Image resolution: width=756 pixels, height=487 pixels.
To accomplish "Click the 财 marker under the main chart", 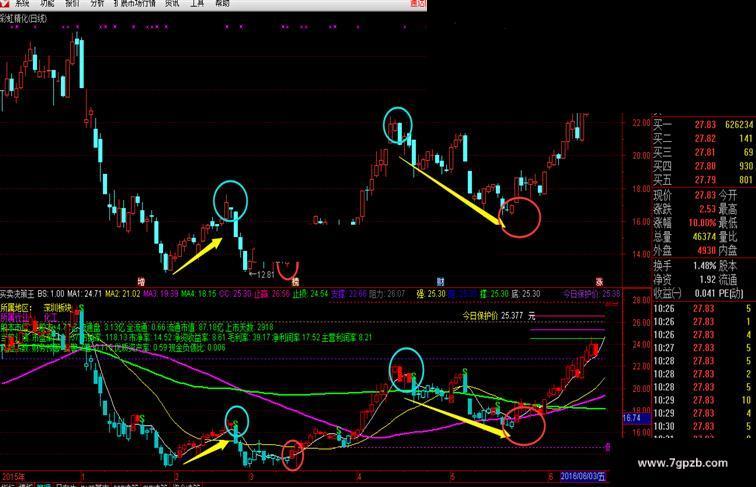I will pyautogui.click(x=440, y=281).
